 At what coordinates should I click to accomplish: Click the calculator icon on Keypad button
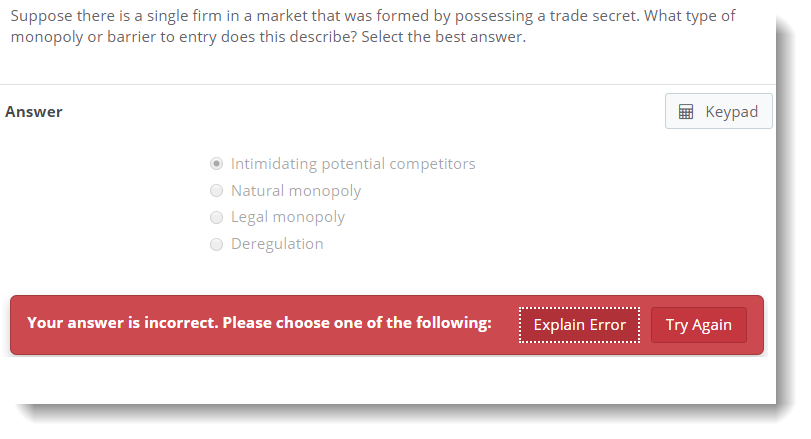686,112
